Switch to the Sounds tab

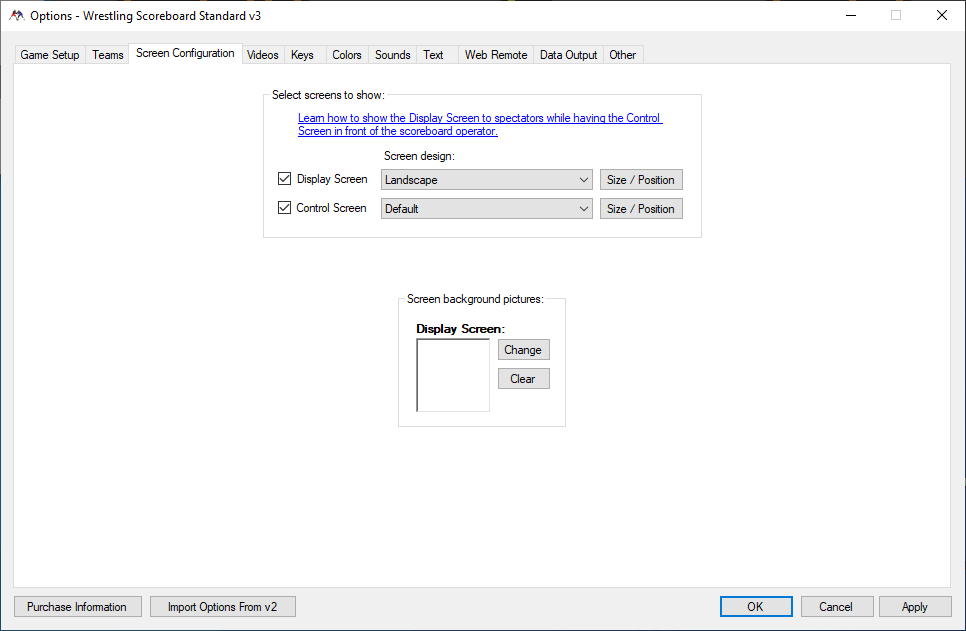click(392, 55)
